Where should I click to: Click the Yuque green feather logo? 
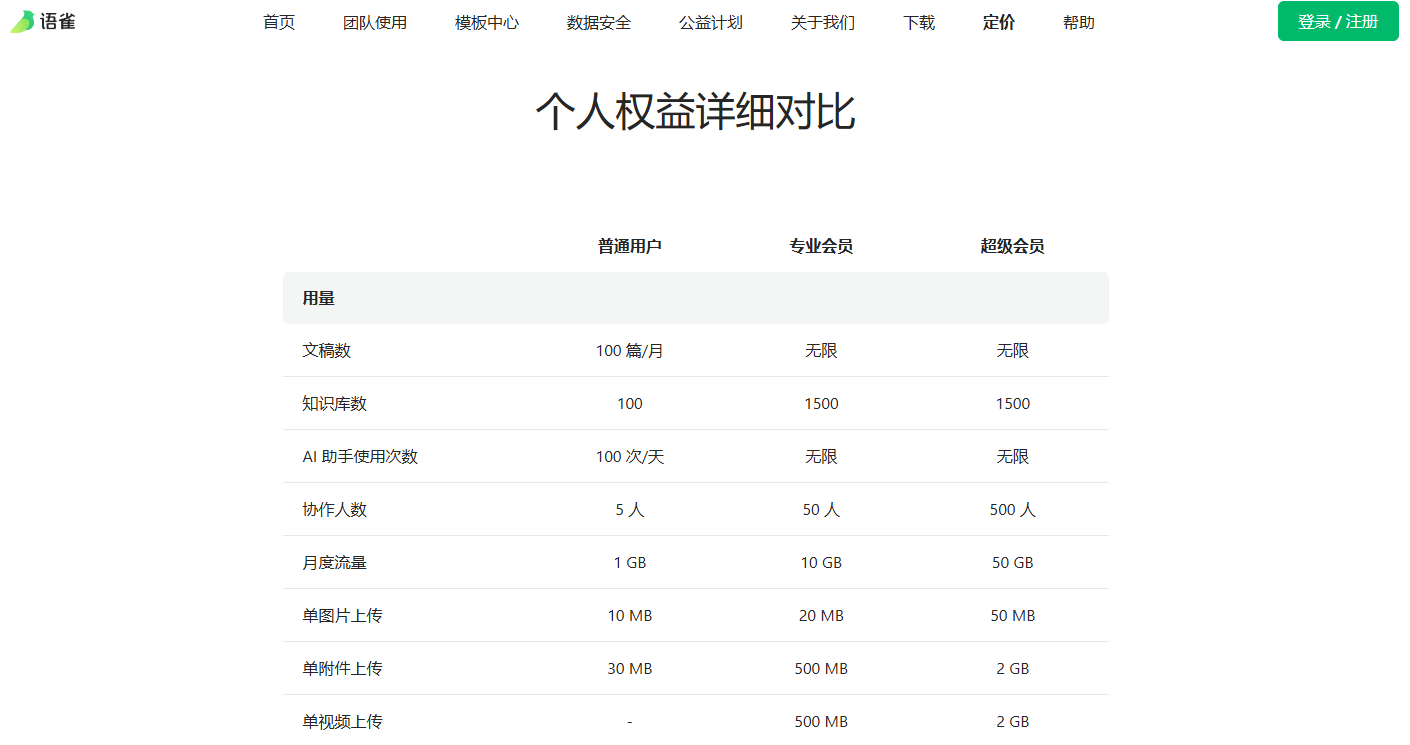(22, 22)
